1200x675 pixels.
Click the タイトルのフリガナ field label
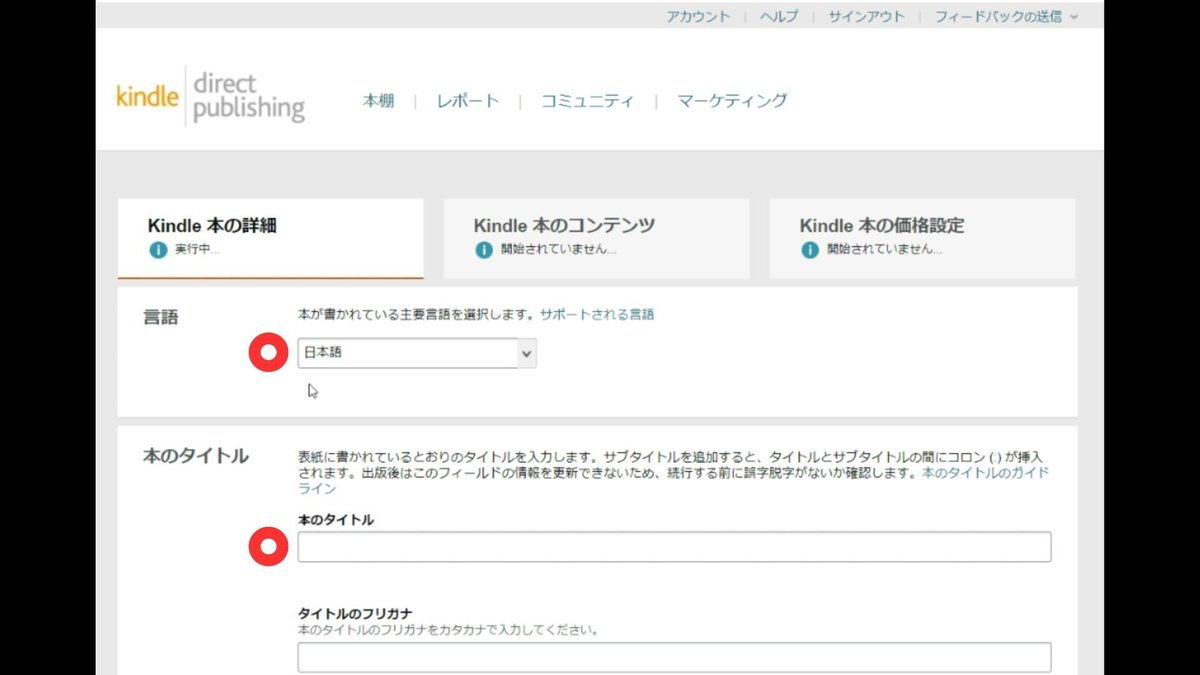[355, 613]
